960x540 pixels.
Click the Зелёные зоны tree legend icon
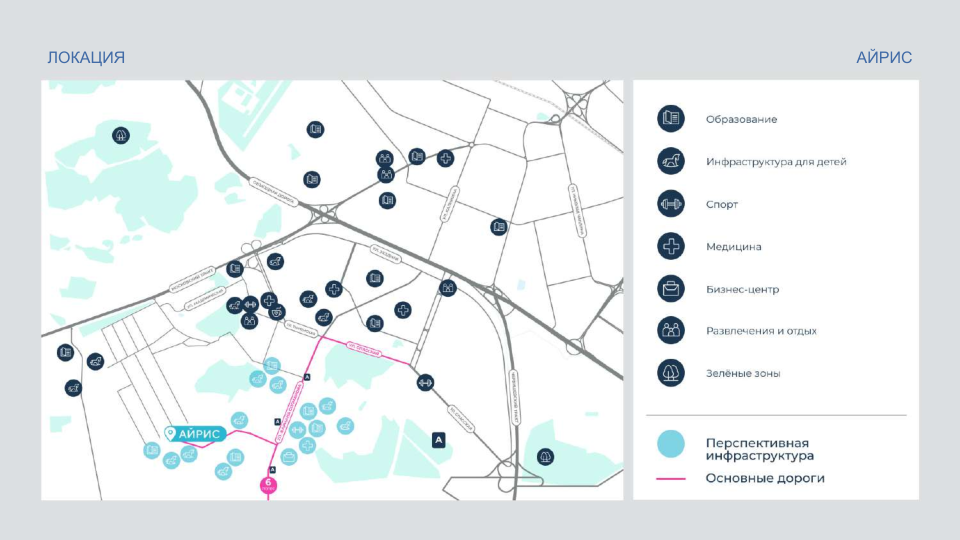click(x=669, y=373)
